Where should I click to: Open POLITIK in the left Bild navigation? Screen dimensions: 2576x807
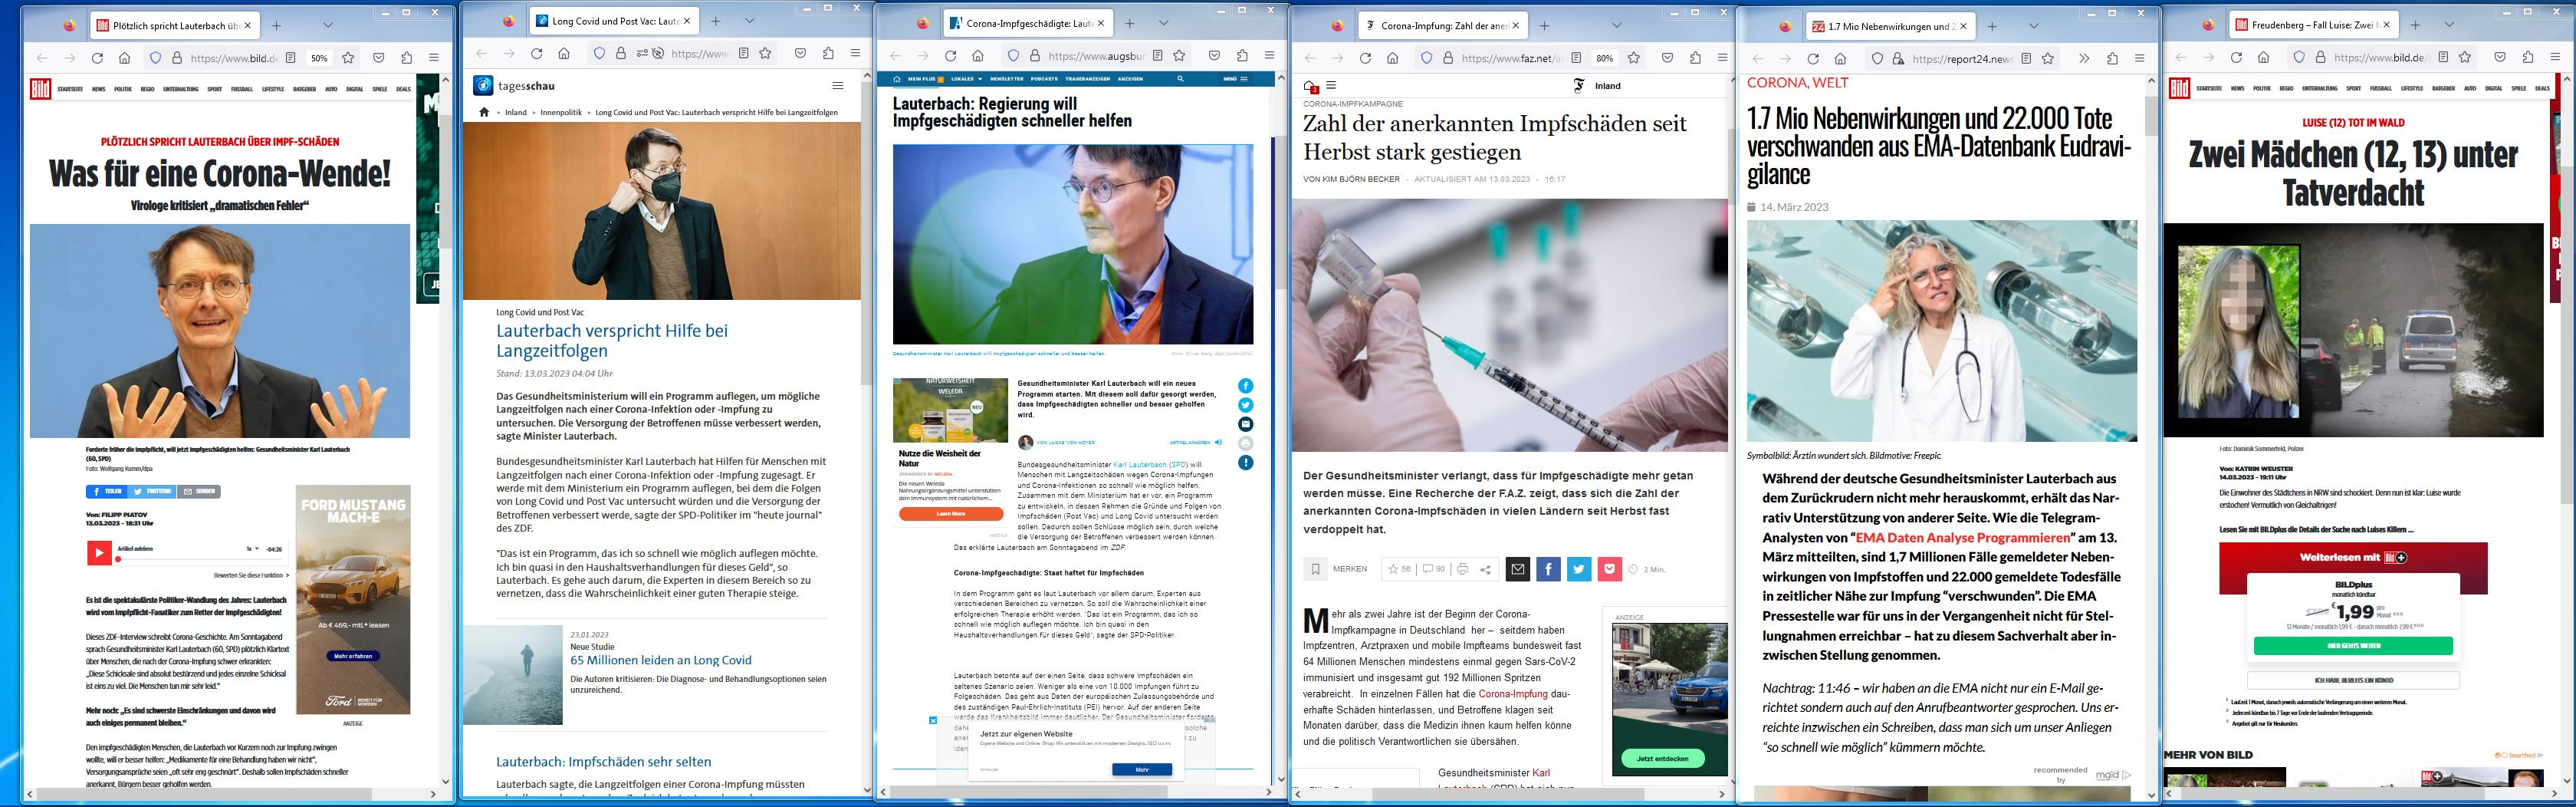pos(123,89)
